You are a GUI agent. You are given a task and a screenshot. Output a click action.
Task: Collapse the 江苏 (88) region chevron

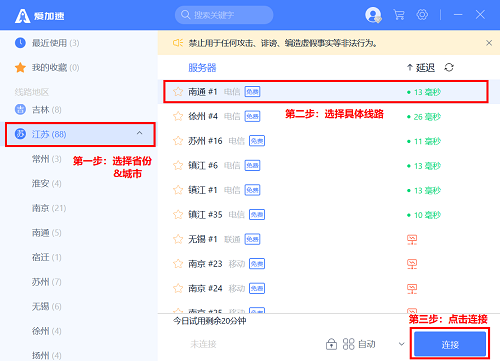pos(139,133)
